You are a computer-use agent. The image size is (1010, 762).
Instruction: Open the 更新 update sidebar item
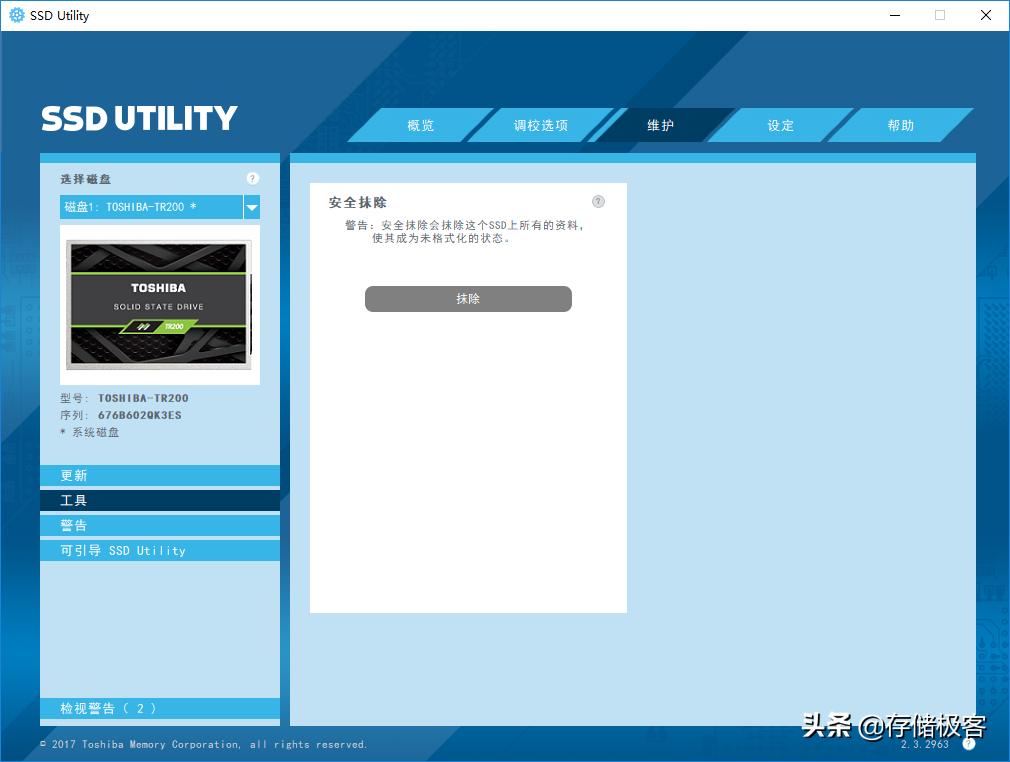click(x=160, y=475)
